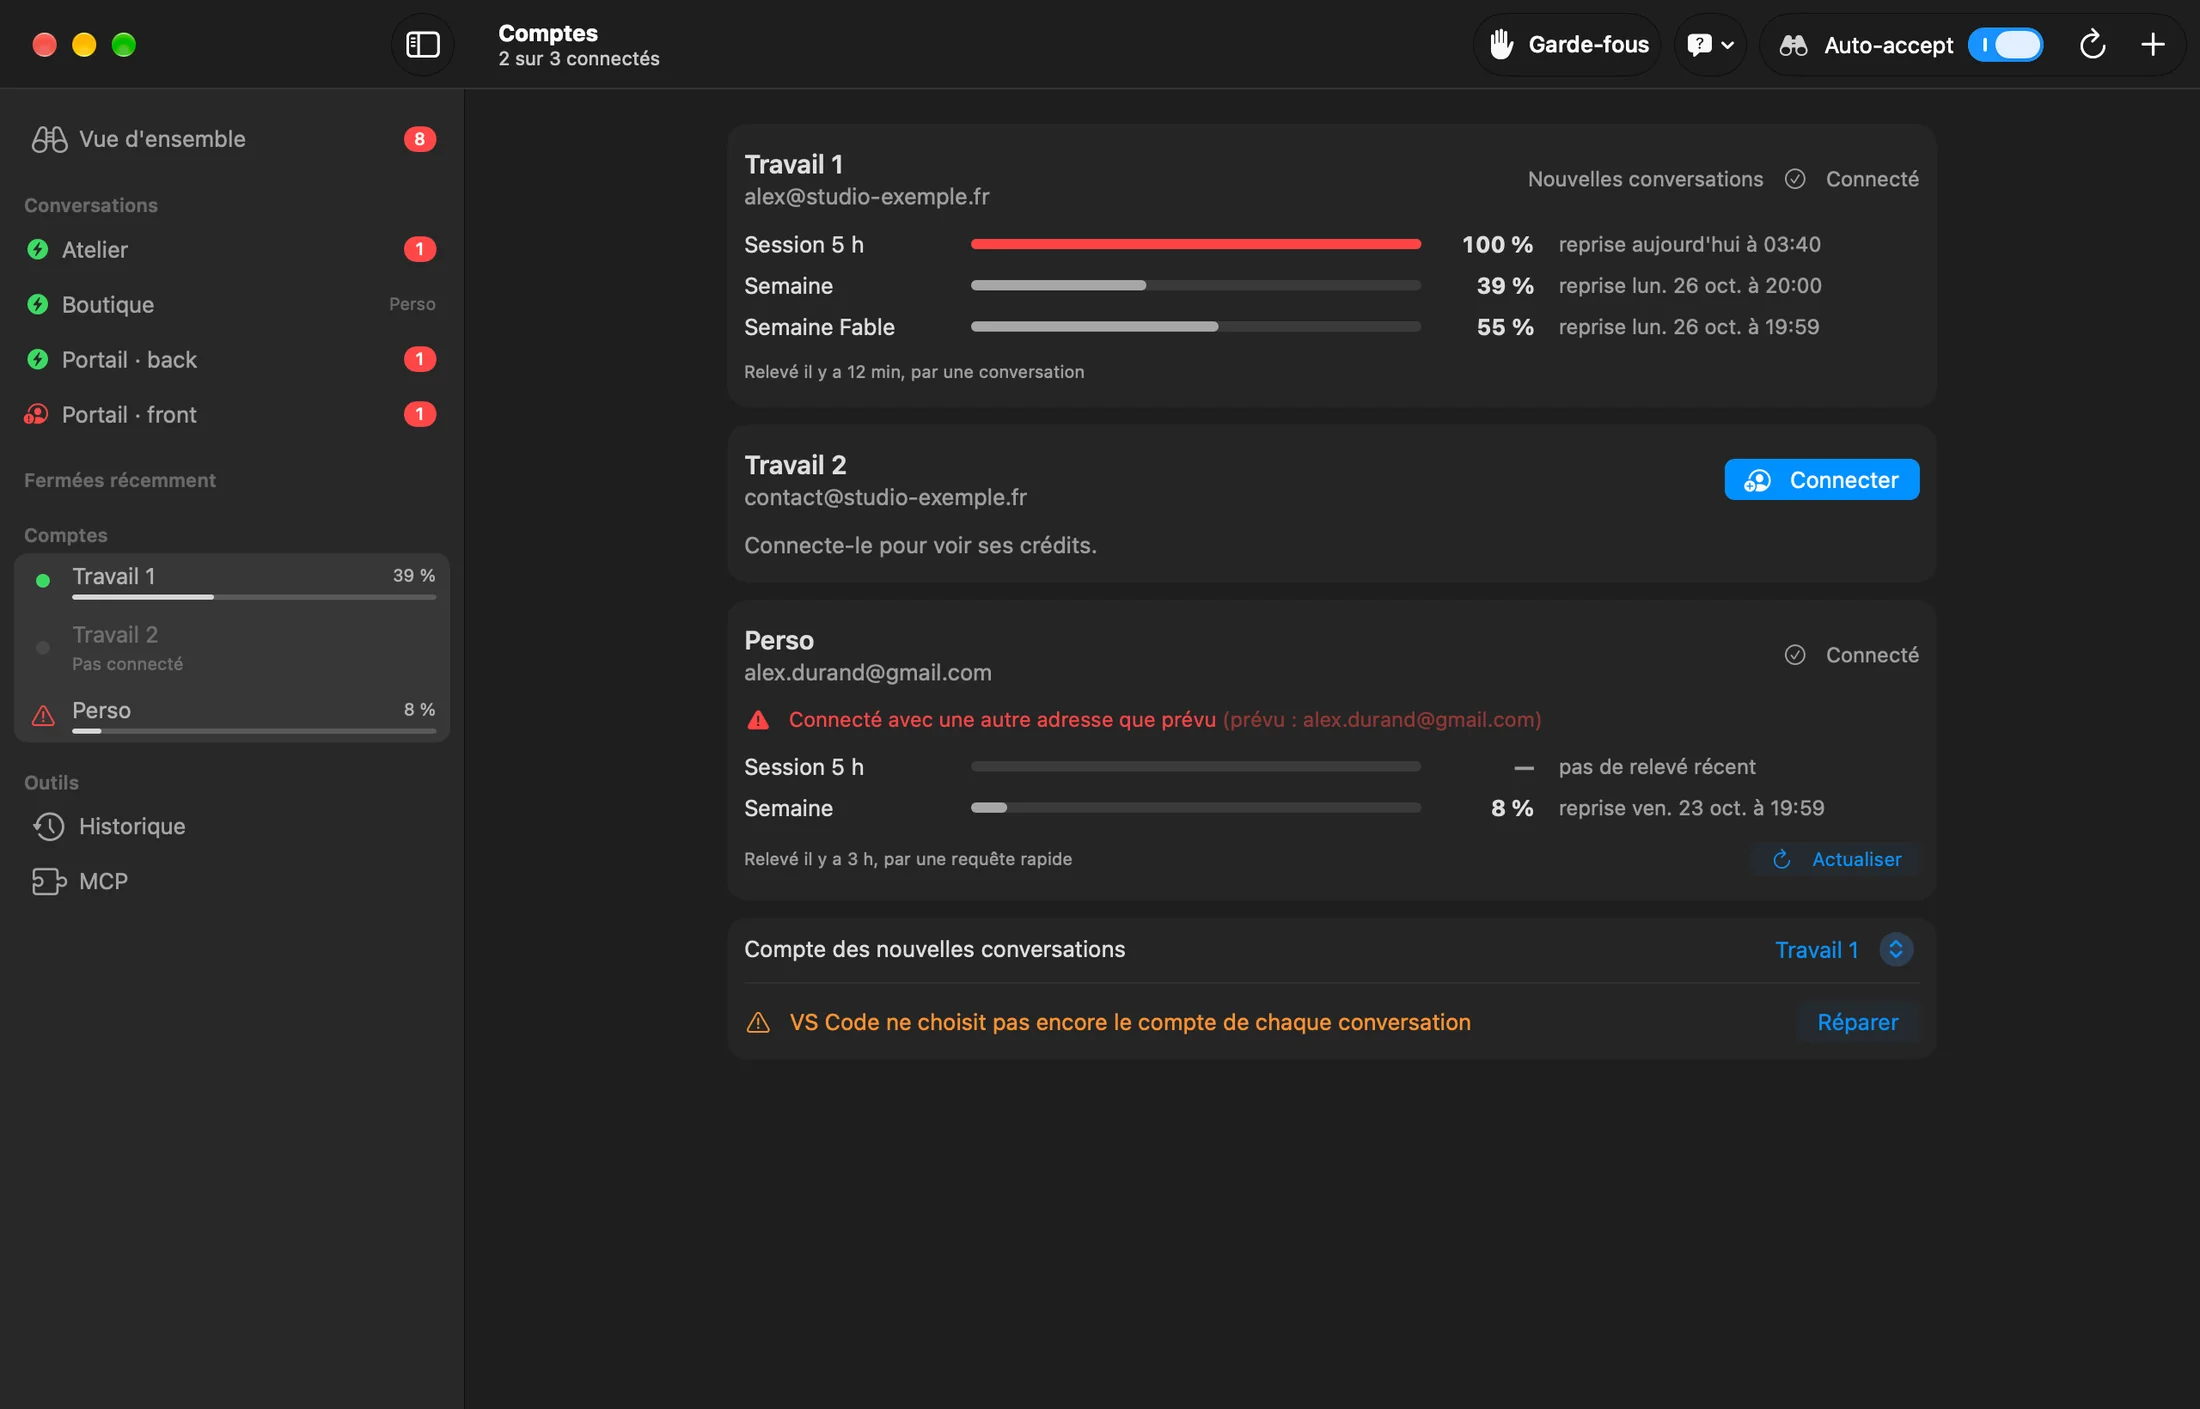Click the Auto-accept binoculars icon
2200x1409 pixels.
[1793, 45]
